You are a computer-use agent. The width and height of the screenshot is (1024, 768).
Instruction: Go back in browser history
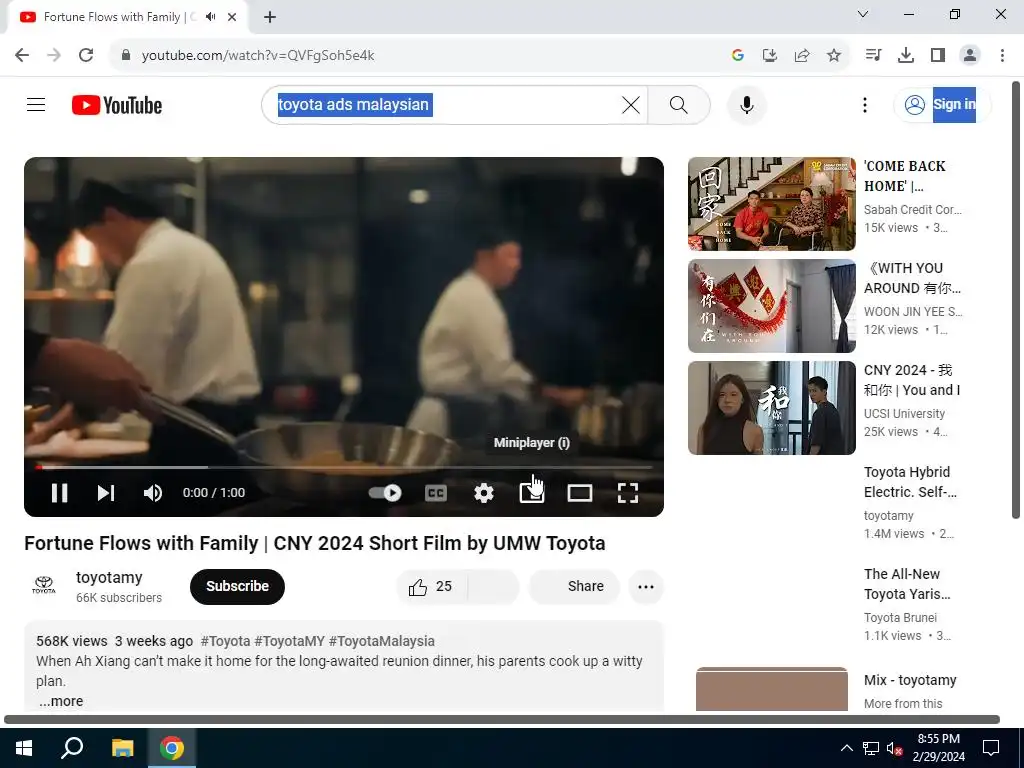point(22,56)
